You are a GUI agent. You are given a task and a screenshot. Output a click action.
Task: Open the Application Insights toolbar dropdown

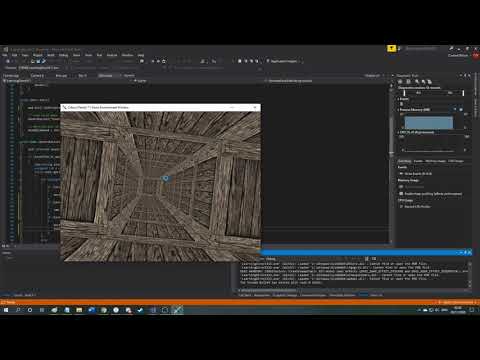click(x=284, y=61)
